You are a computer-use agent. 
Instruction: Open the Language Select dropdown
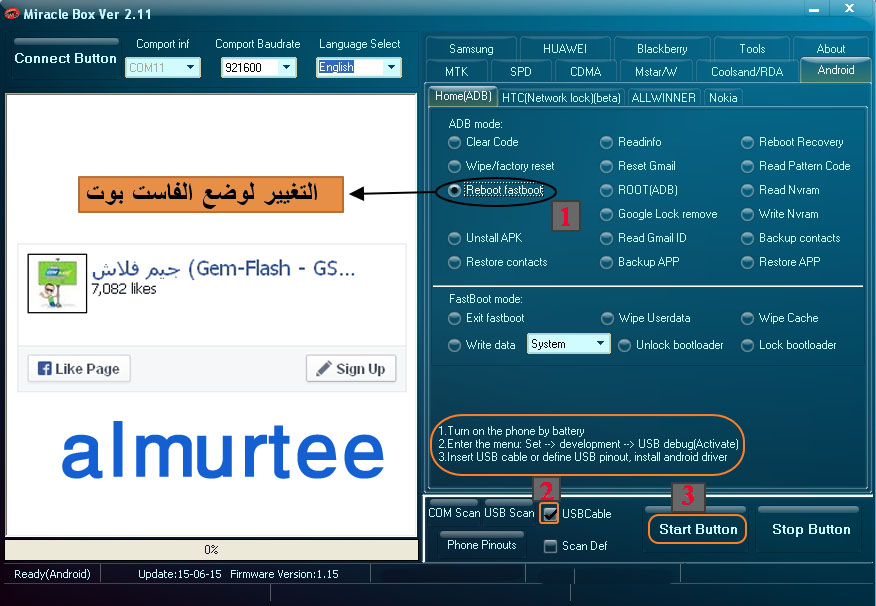(x=359, y=68)
